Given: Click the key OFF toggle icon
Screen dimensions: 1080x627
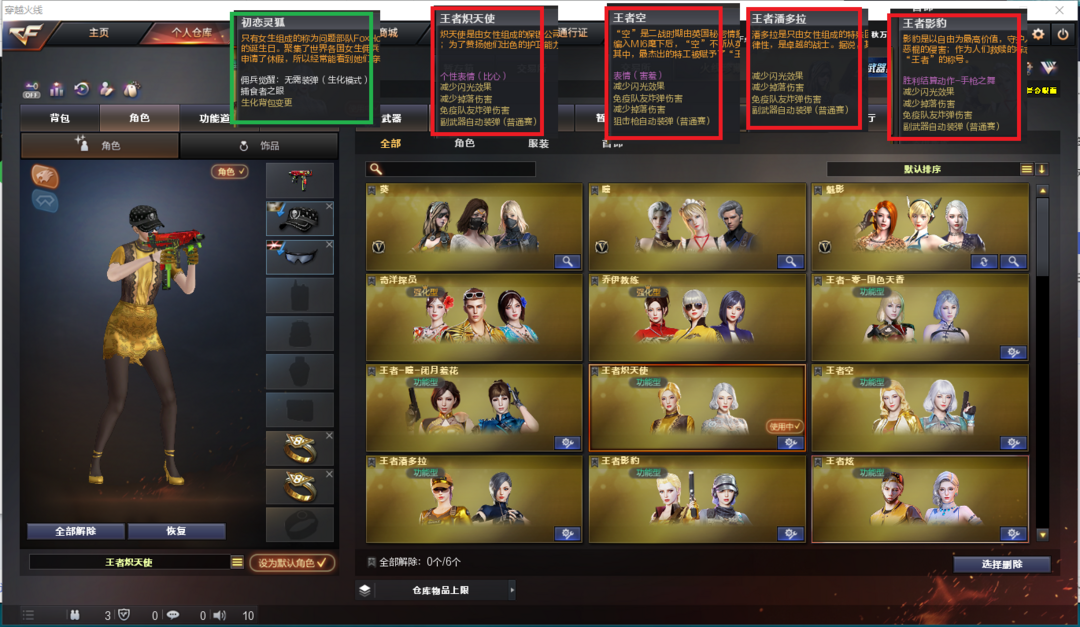Looking at the screenshot, I should pos(32,90).
